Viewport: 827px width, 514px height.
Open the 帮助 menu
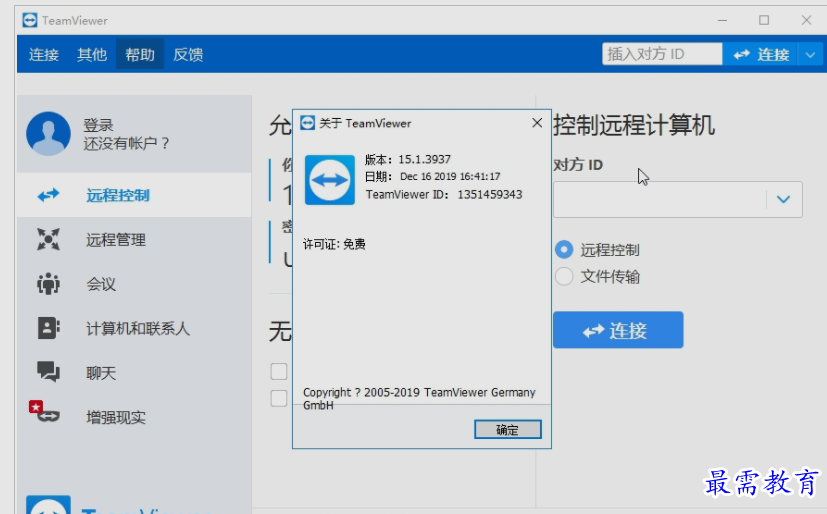[x=140, y=54]
